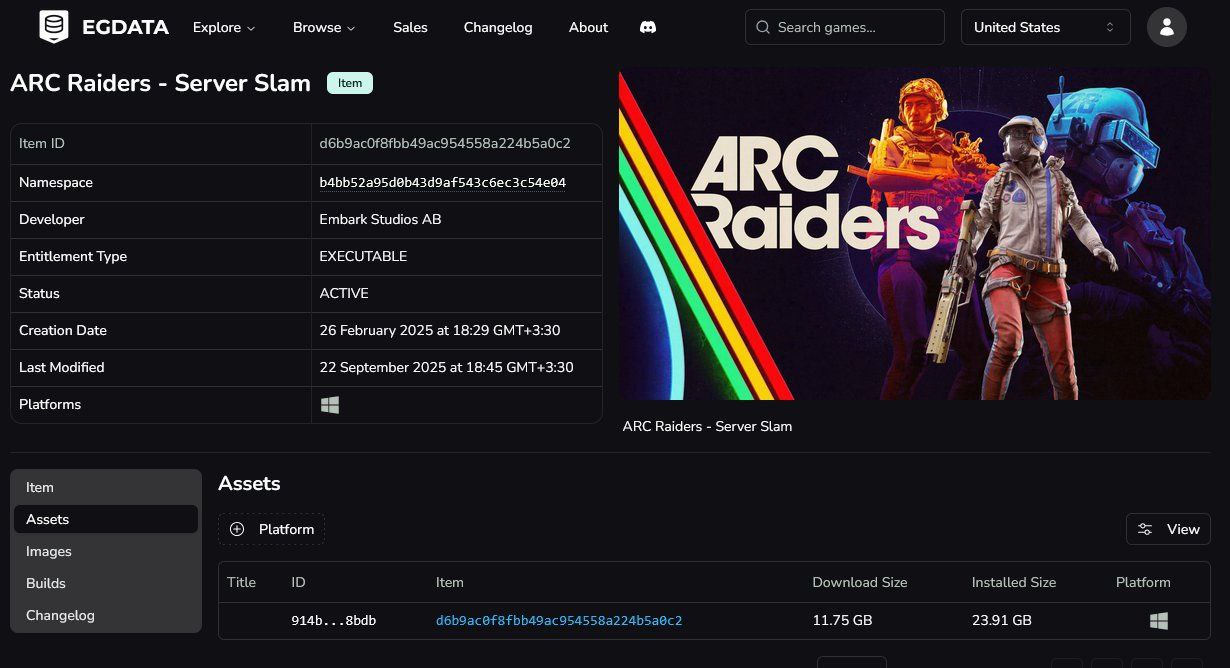Click the EXECUTABLE entitlement type value
Image resolution: width=1230 pixels, height=668 pixels.
point(363,257)
